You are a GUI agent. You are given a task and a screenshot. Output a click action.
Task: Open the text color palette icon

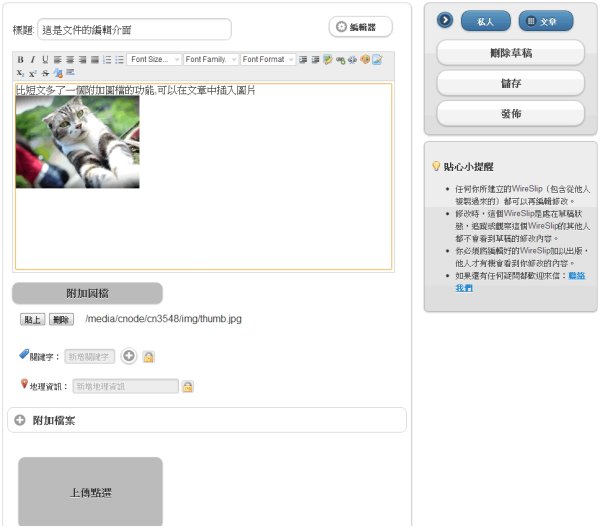(x=365, y=60)
